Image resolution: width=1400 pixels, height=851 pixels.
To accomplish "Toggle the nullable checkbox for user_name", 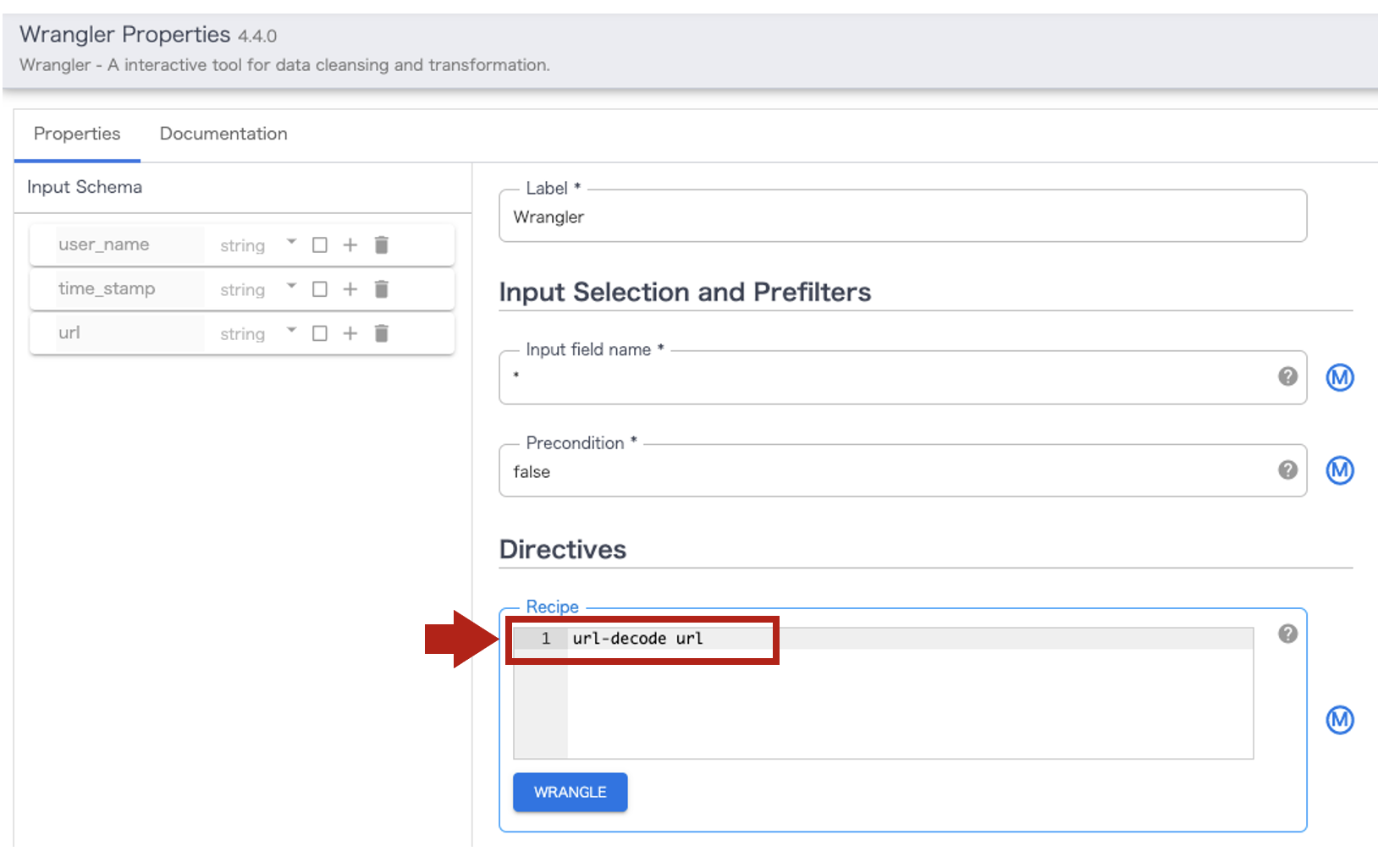I will click(x=320, y=245).
